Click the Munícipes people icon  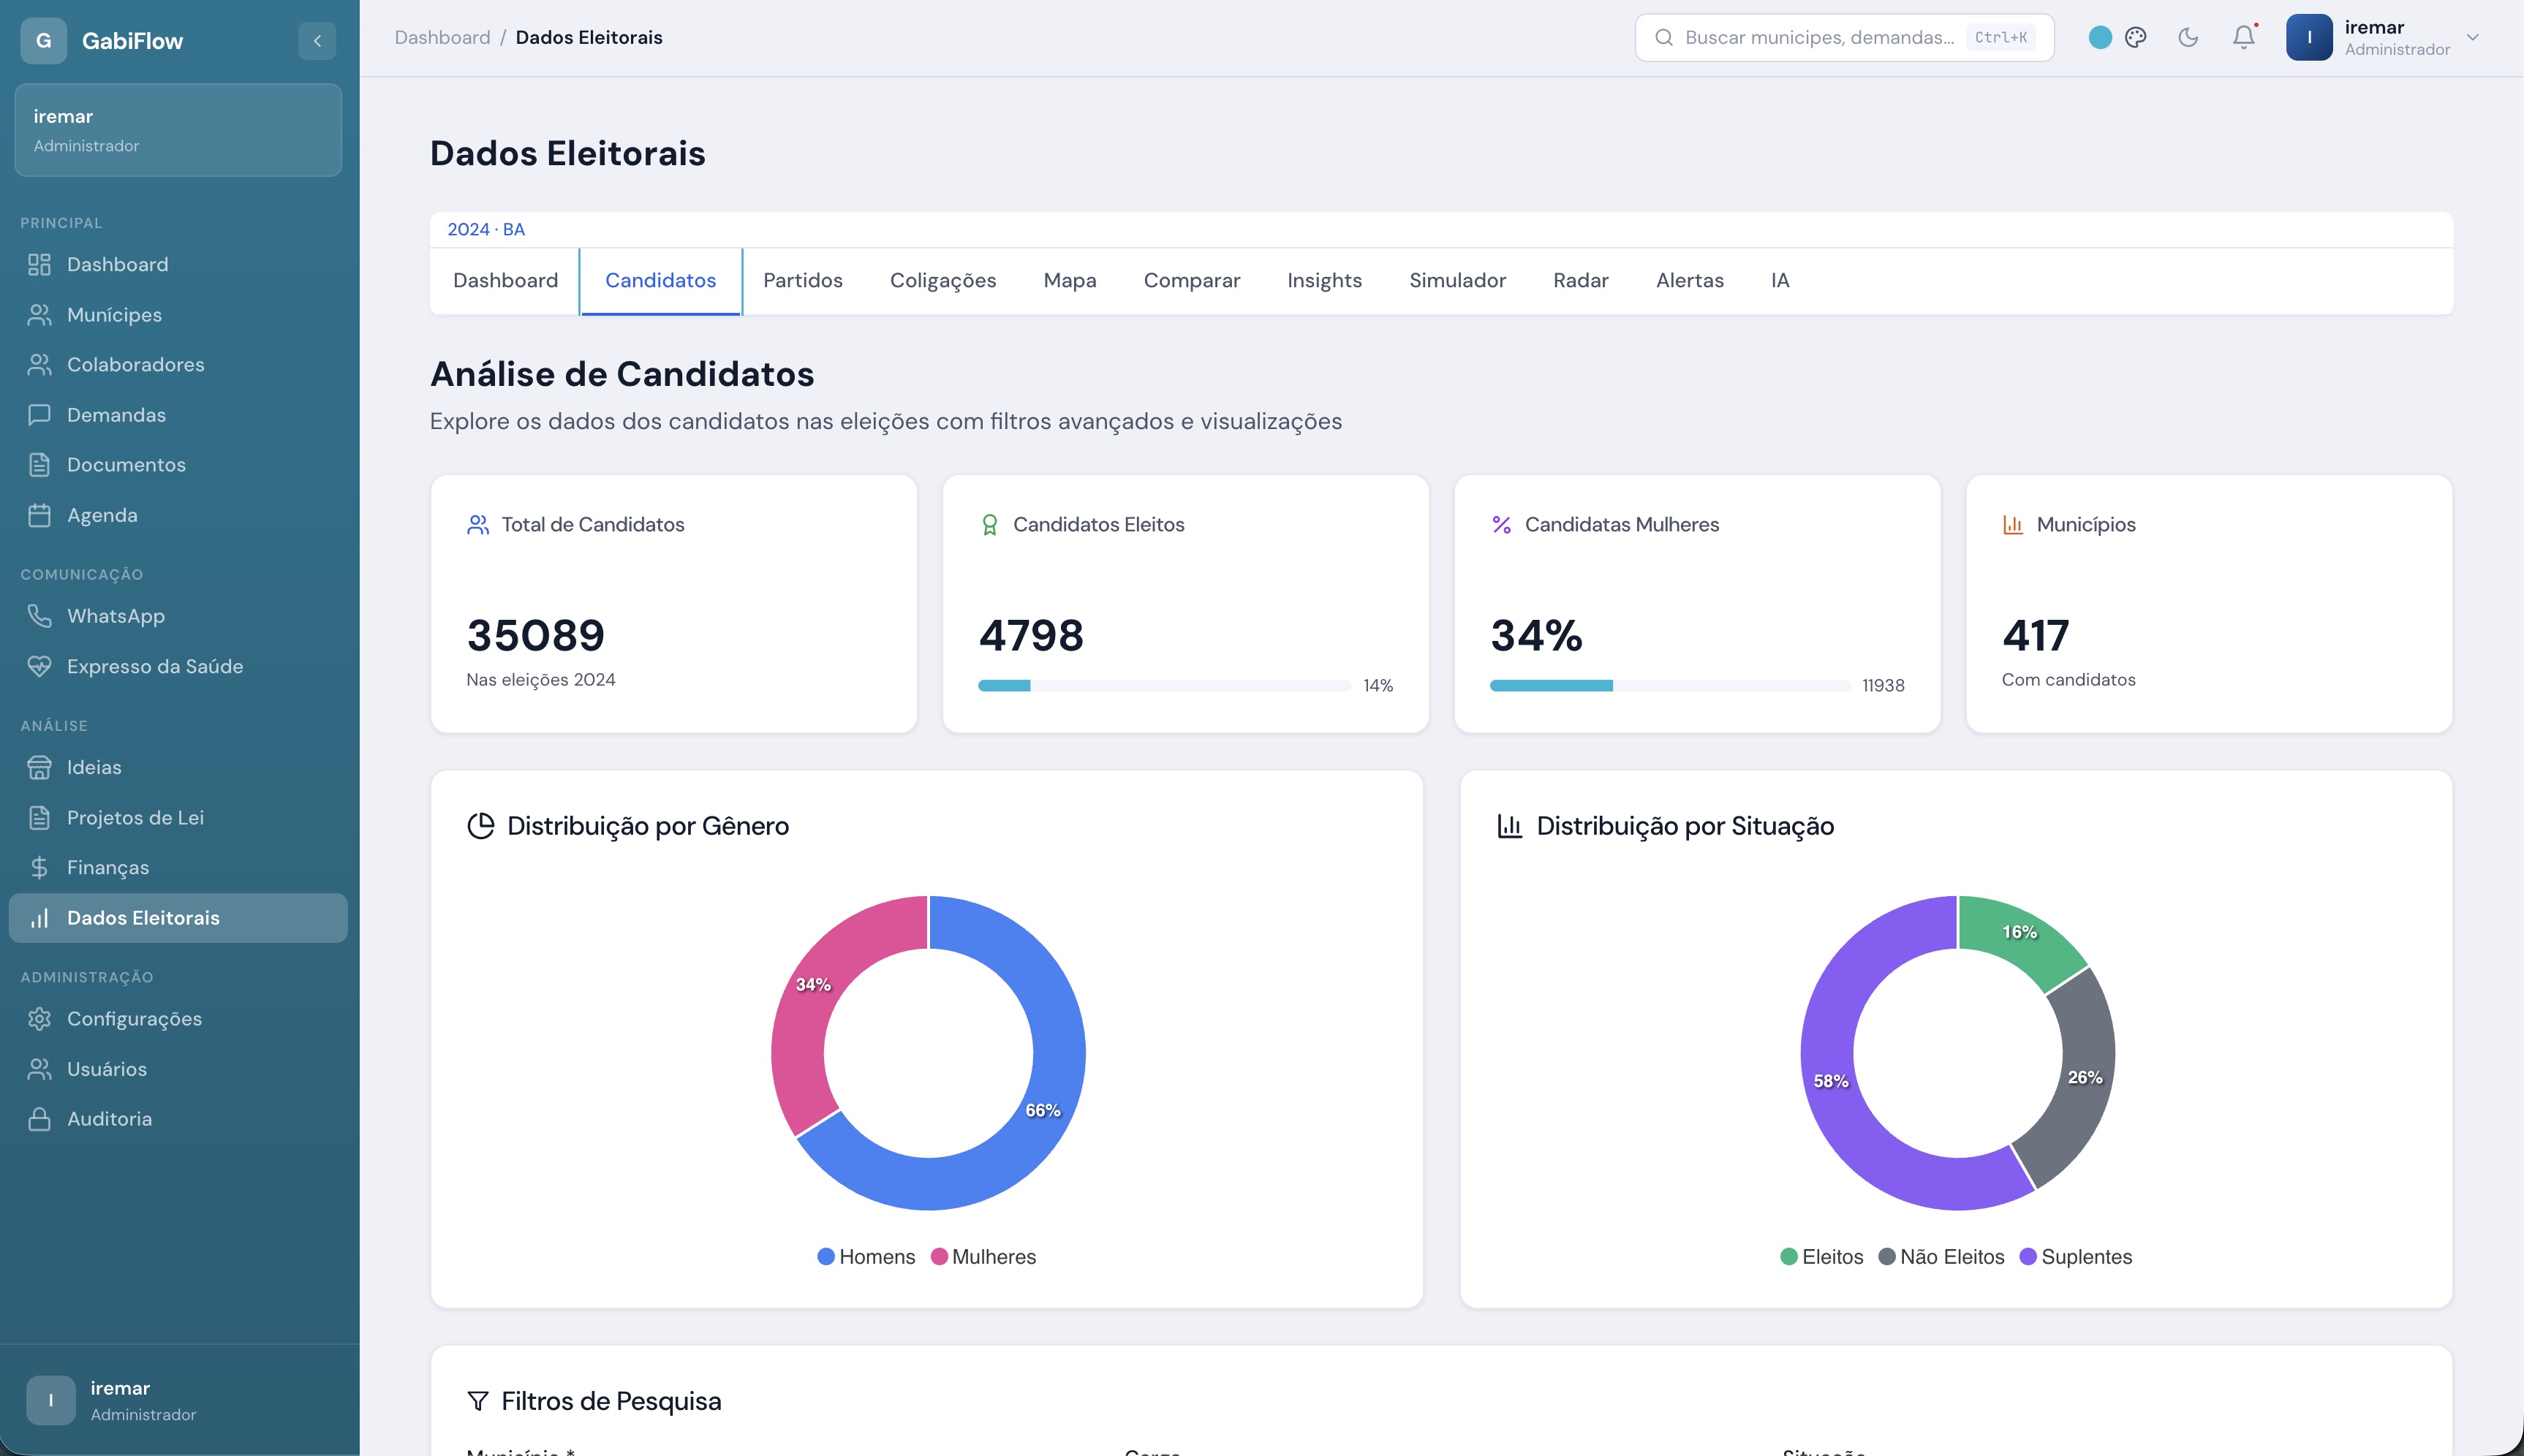tap(39, 315)
